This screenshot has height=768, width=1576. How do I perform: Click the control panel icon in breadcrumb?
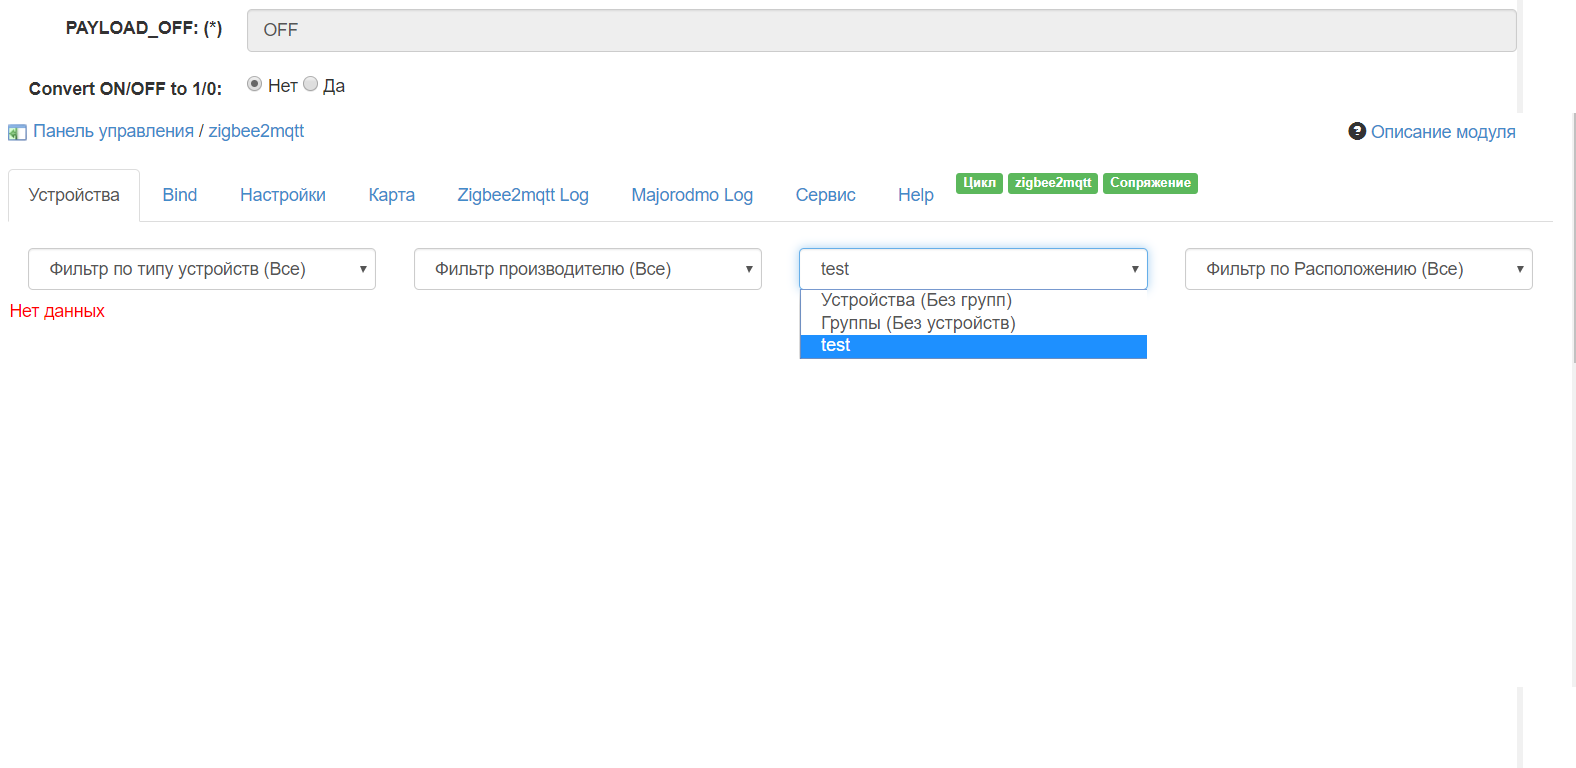point(17,132)
